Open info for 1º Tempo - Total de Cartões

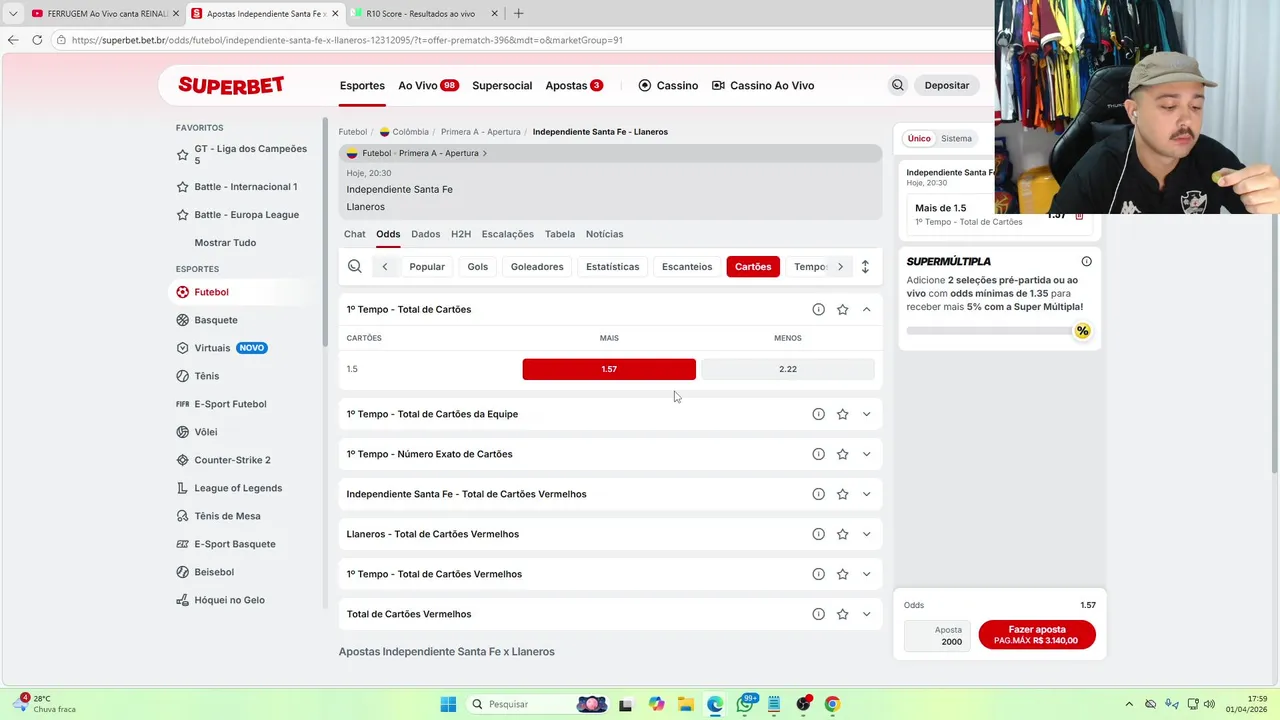(x=818, y=309)
